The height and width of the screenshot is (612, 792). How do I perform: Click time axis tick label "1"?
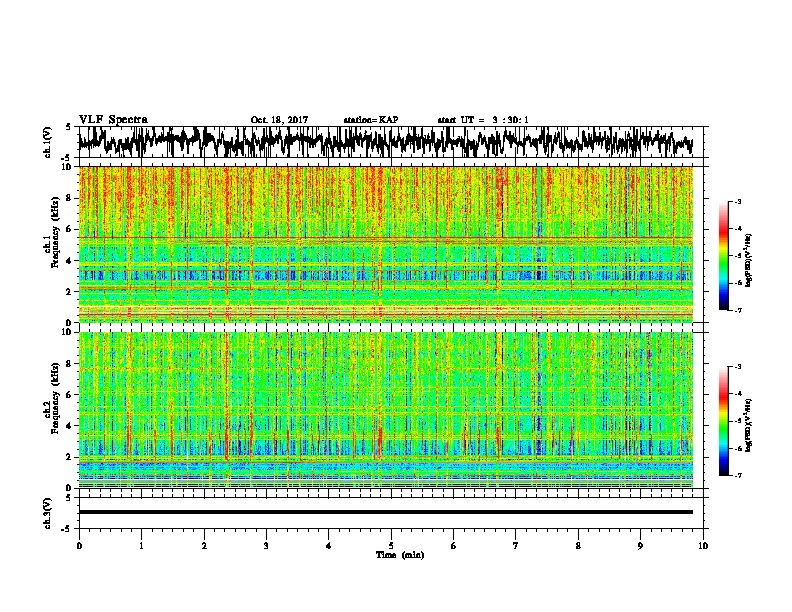pyautogui.click(x=141, y=545)
